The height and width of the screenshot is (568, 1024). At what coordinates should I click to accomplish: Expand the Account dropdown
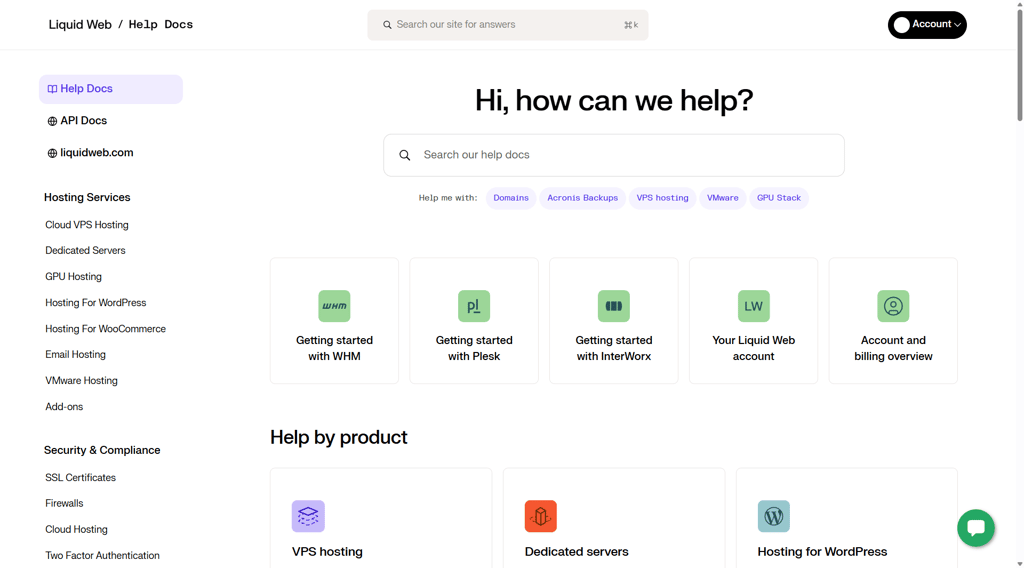(x=927, y=25)
